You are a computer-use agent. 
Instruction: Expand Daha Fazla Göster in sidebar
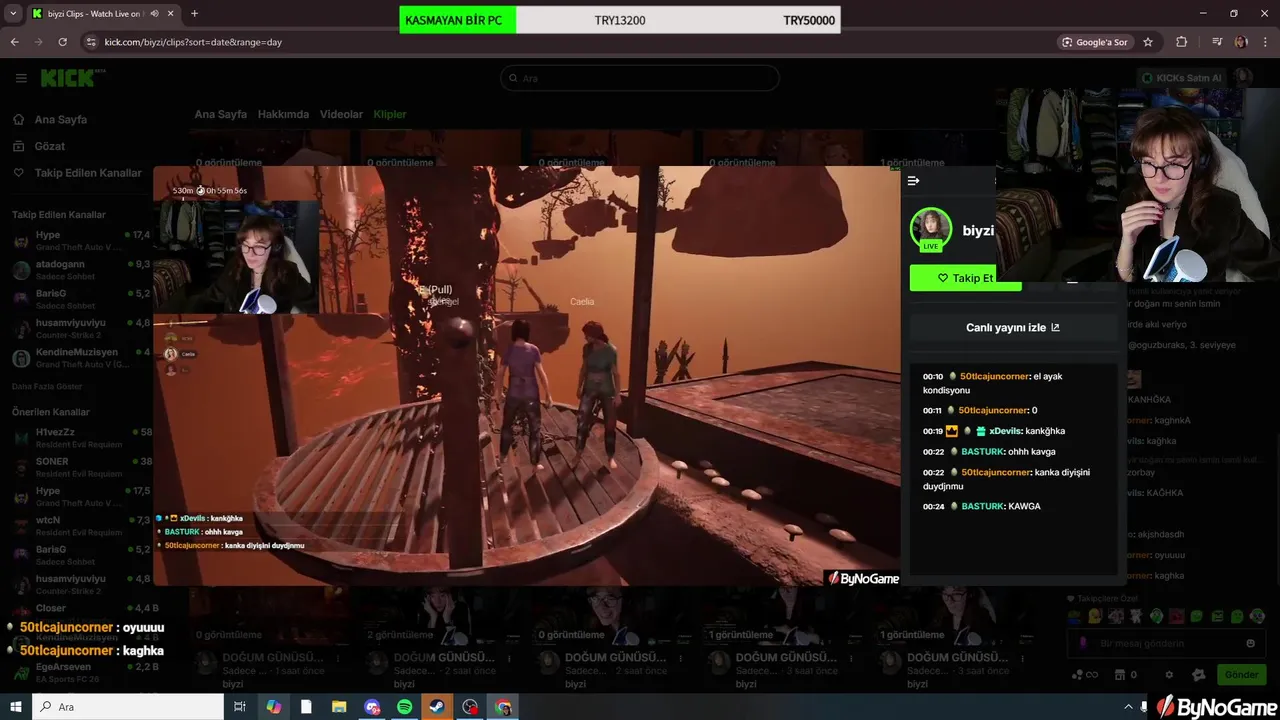tap(47, 386)
